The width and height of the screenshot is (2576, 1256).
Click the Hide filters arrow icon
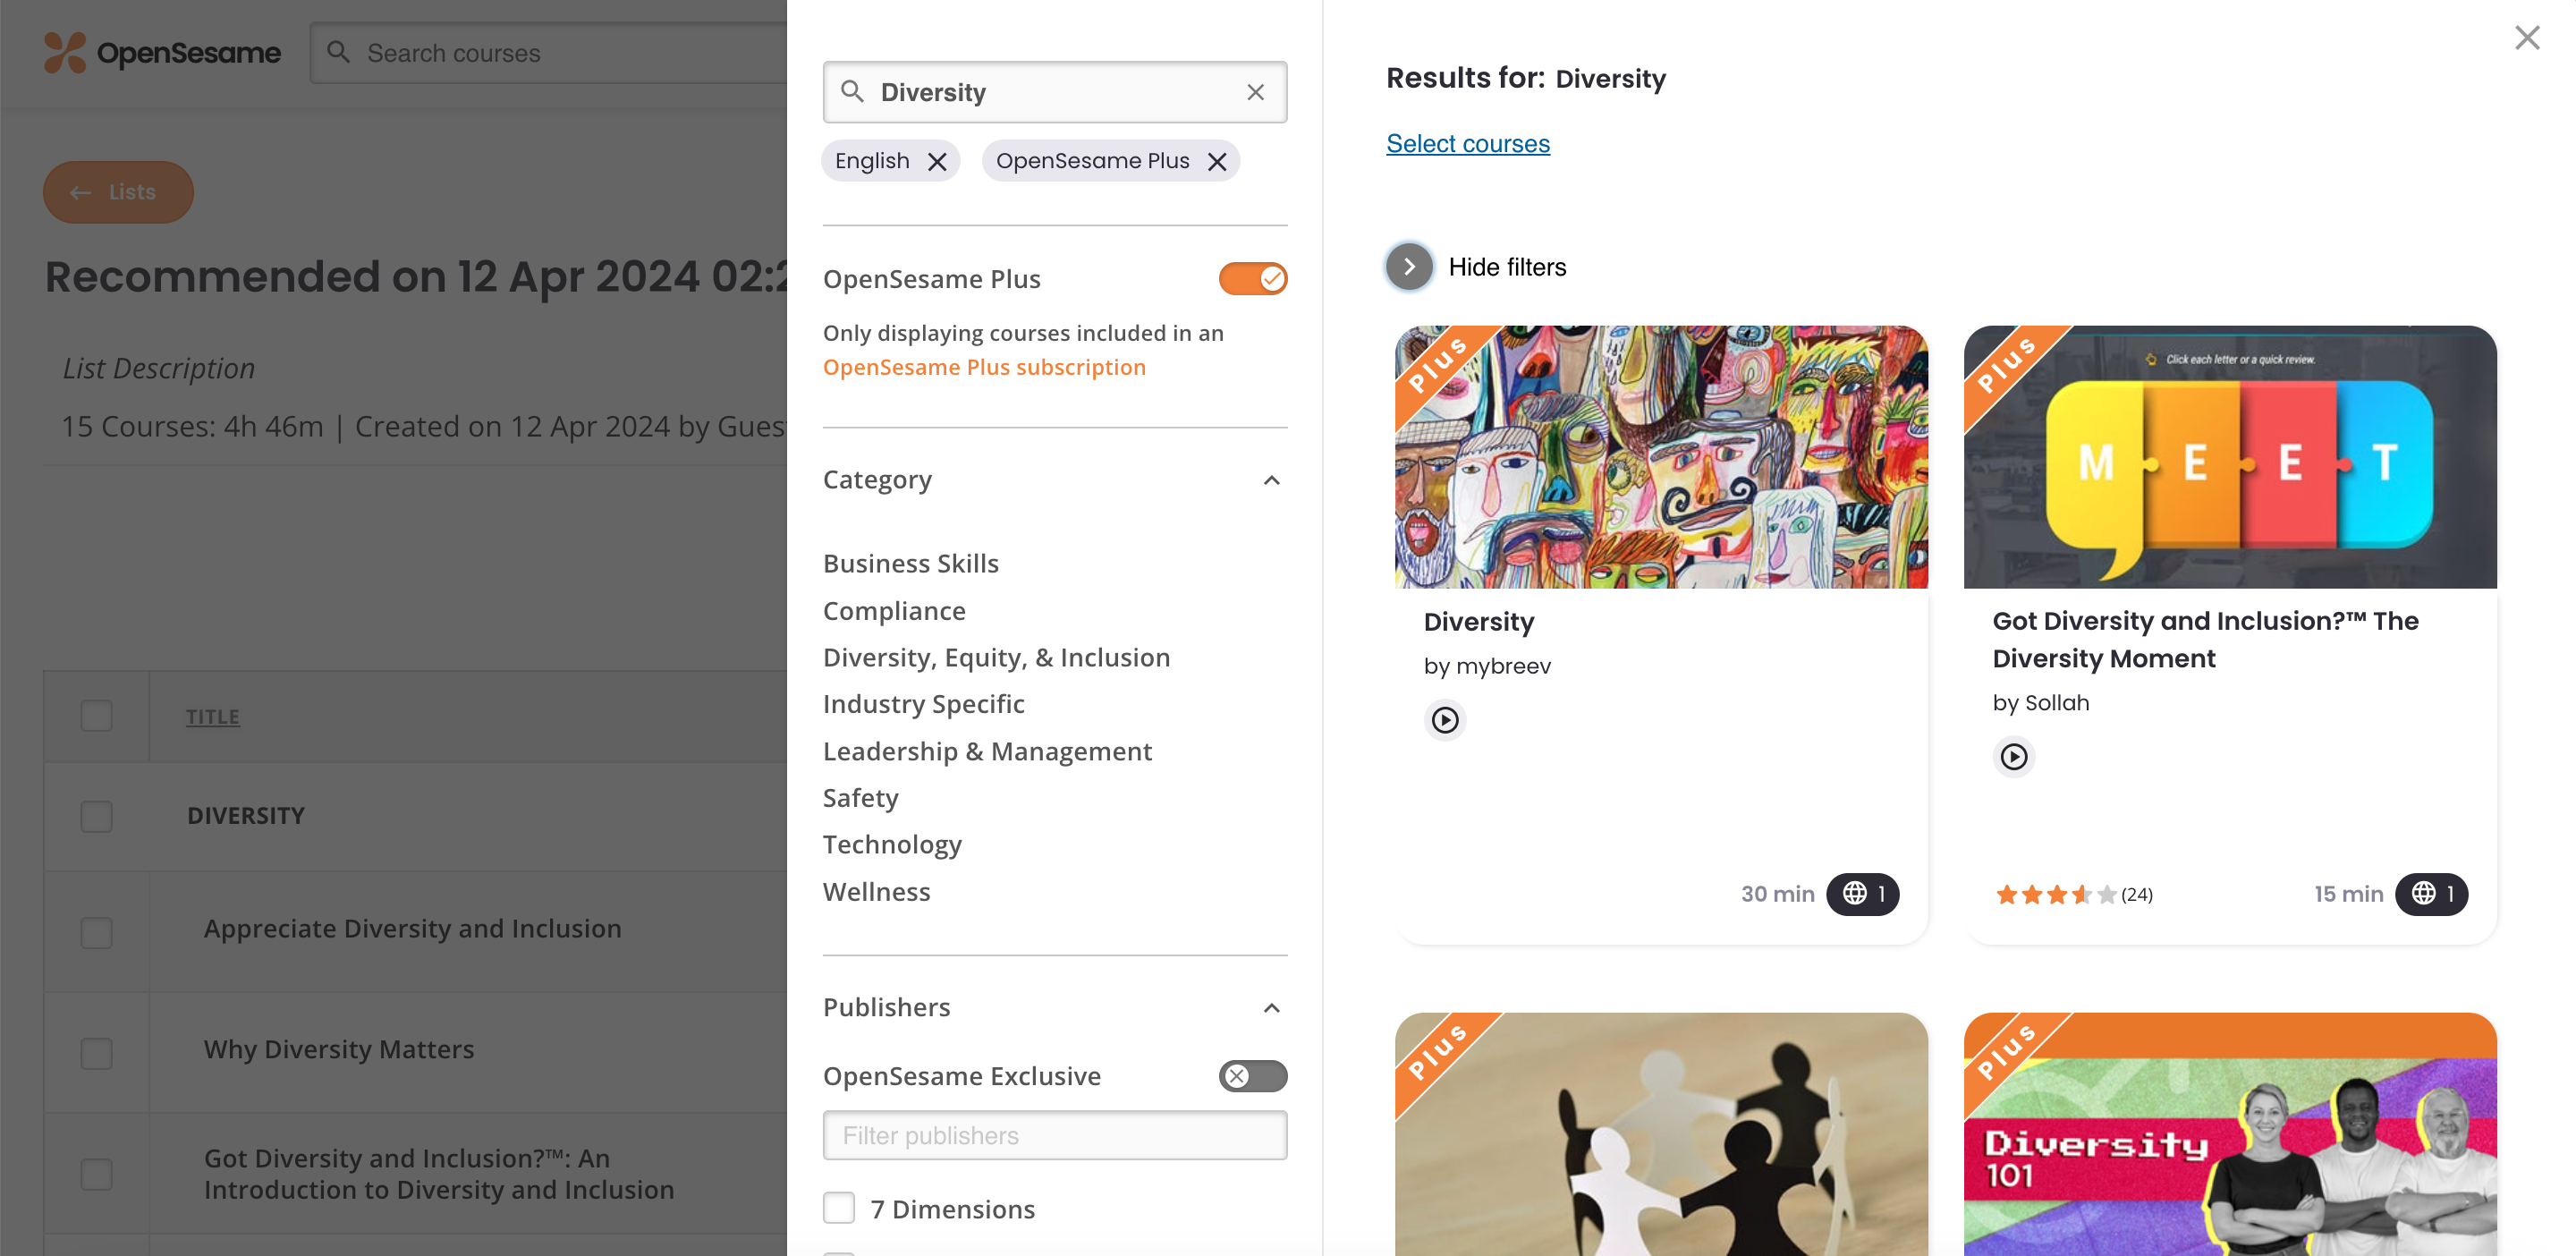click(x=1408, y=267)
